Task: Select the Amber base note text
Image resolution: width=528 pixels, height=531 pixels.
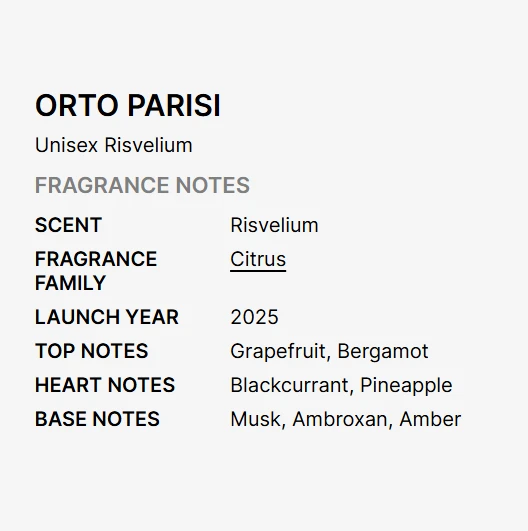Action: coord(430,419)
